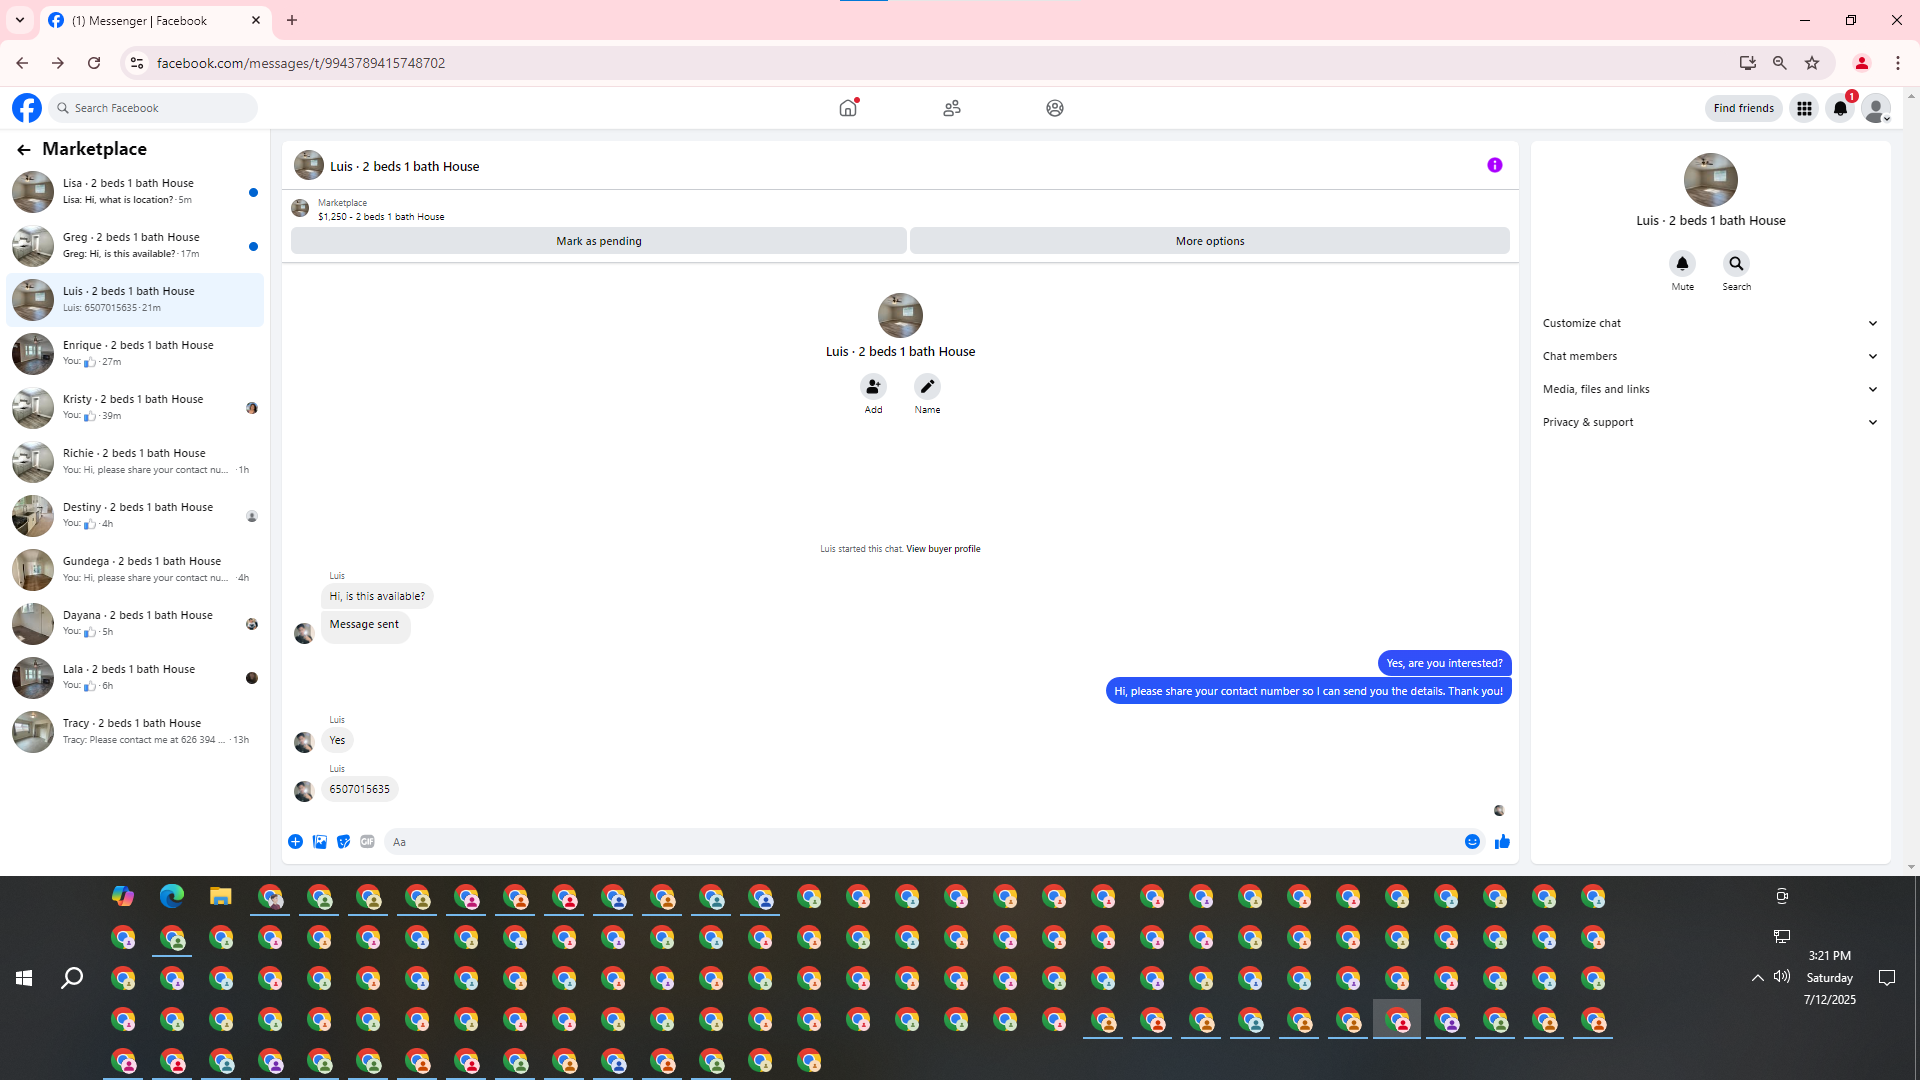Expand Customize chat section
This screenshot has height=1080, width=1920.
(x=1710, y=323)
